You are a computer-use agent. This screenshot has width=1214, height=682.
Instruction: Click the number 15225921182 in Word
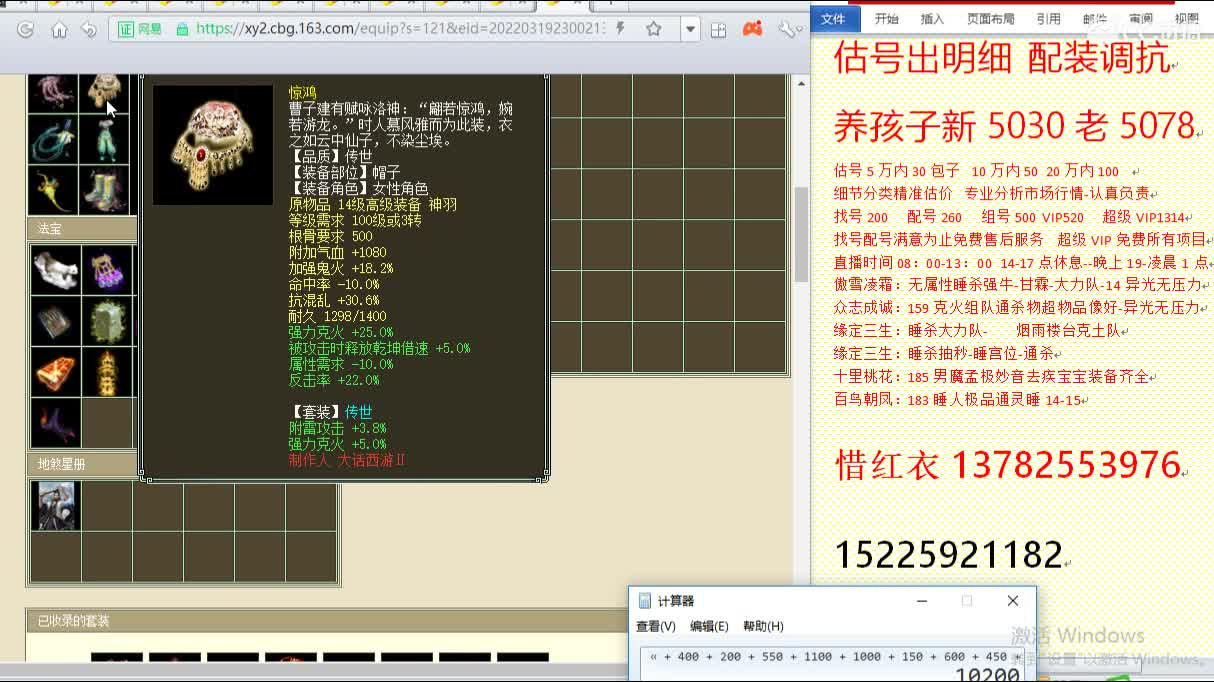click(948, 554)
